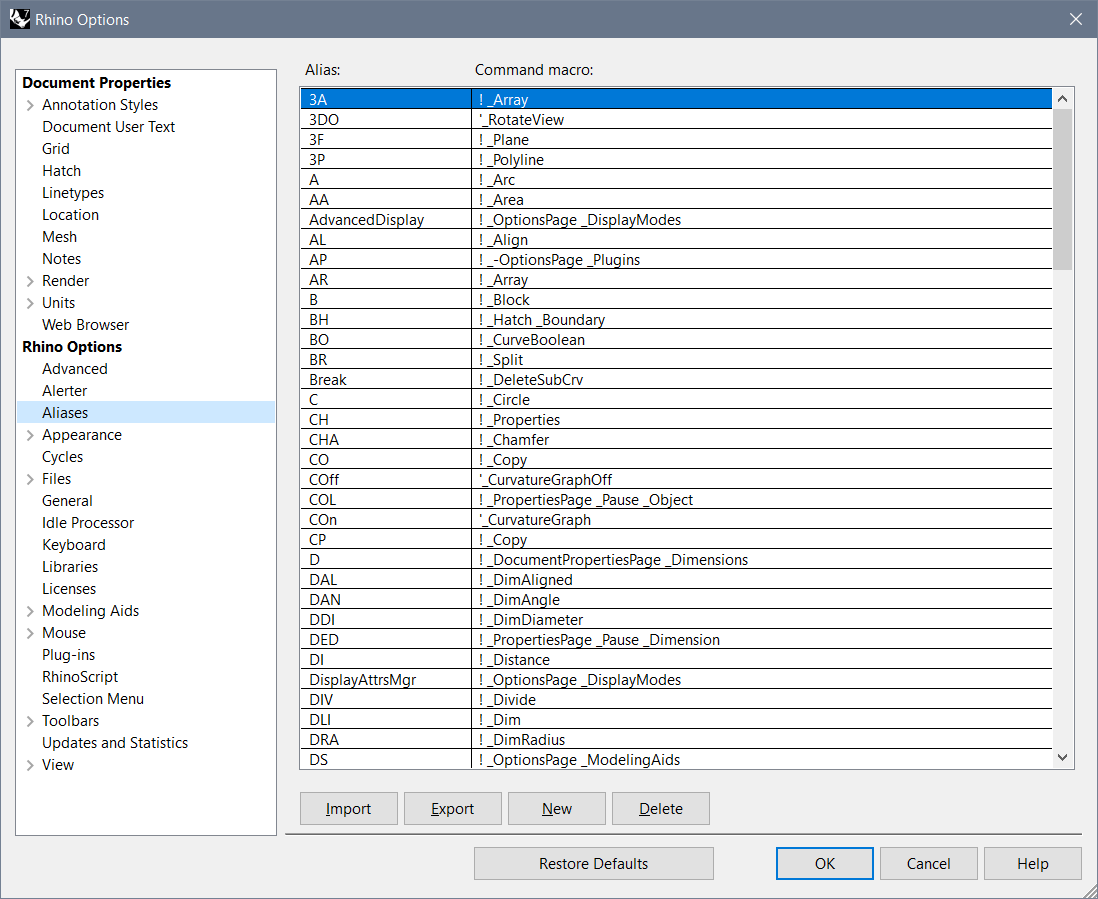The height and width of the screenshot is (899, 1098).
Task: Open the Selection Menu page
Action: [93, 699]
